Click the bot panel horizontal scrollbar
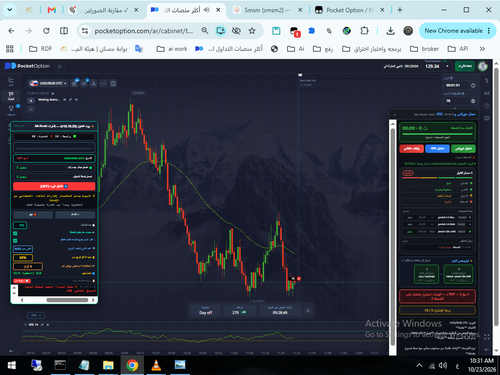The image size is (500, 375). pyautogui.click(x=67, y=300)
